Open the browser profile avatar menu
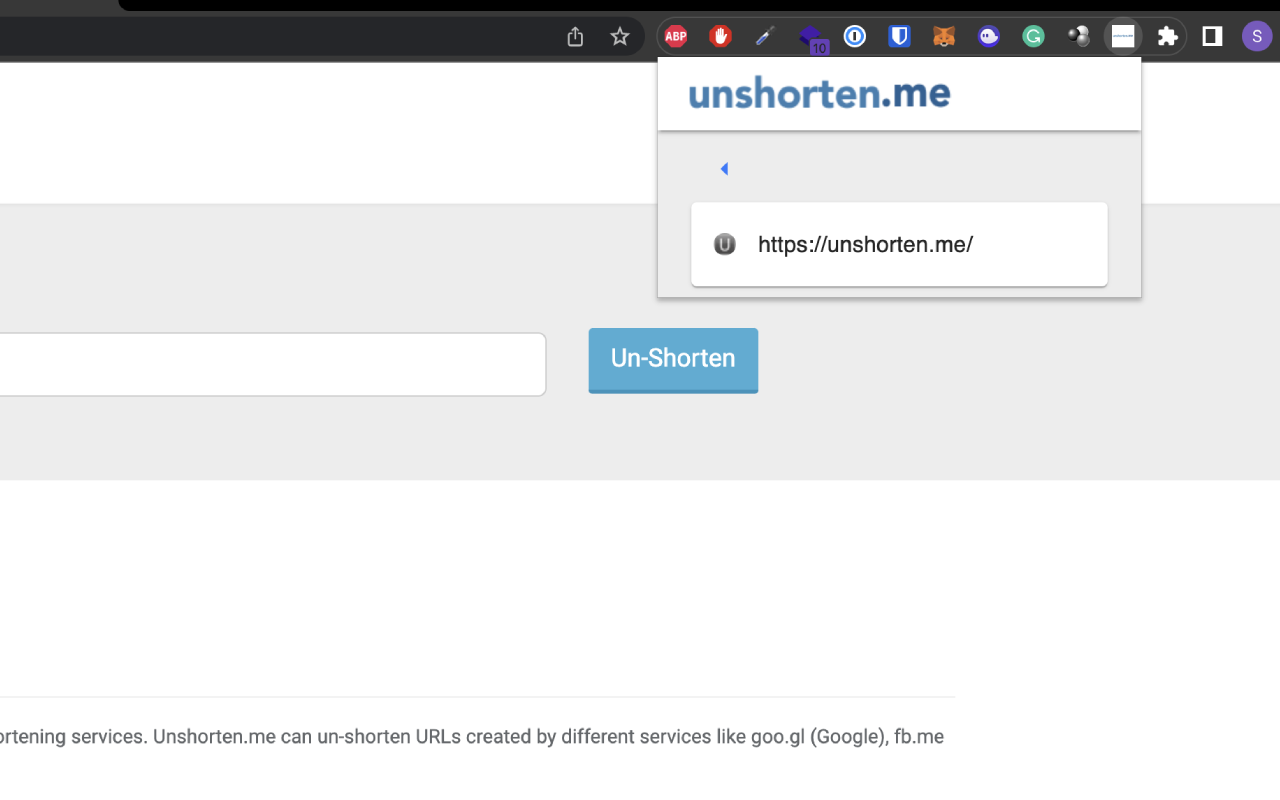The height and width of the screenshot is (800, 1280). (1256, 36)
